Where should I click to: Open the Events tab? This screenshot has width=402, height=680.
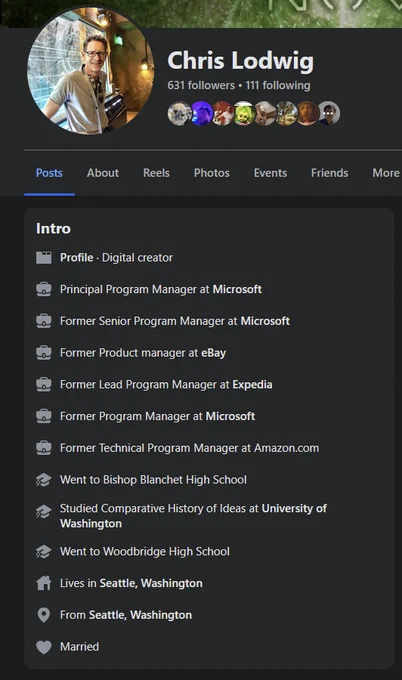pos(270,173)
